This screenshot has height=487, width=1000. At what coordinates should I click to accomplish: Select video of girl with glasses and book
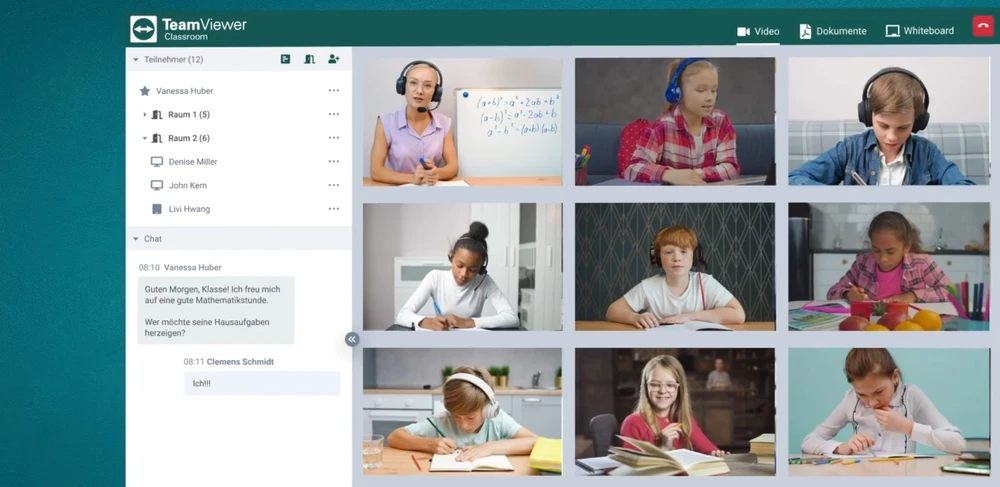point(675,412)
